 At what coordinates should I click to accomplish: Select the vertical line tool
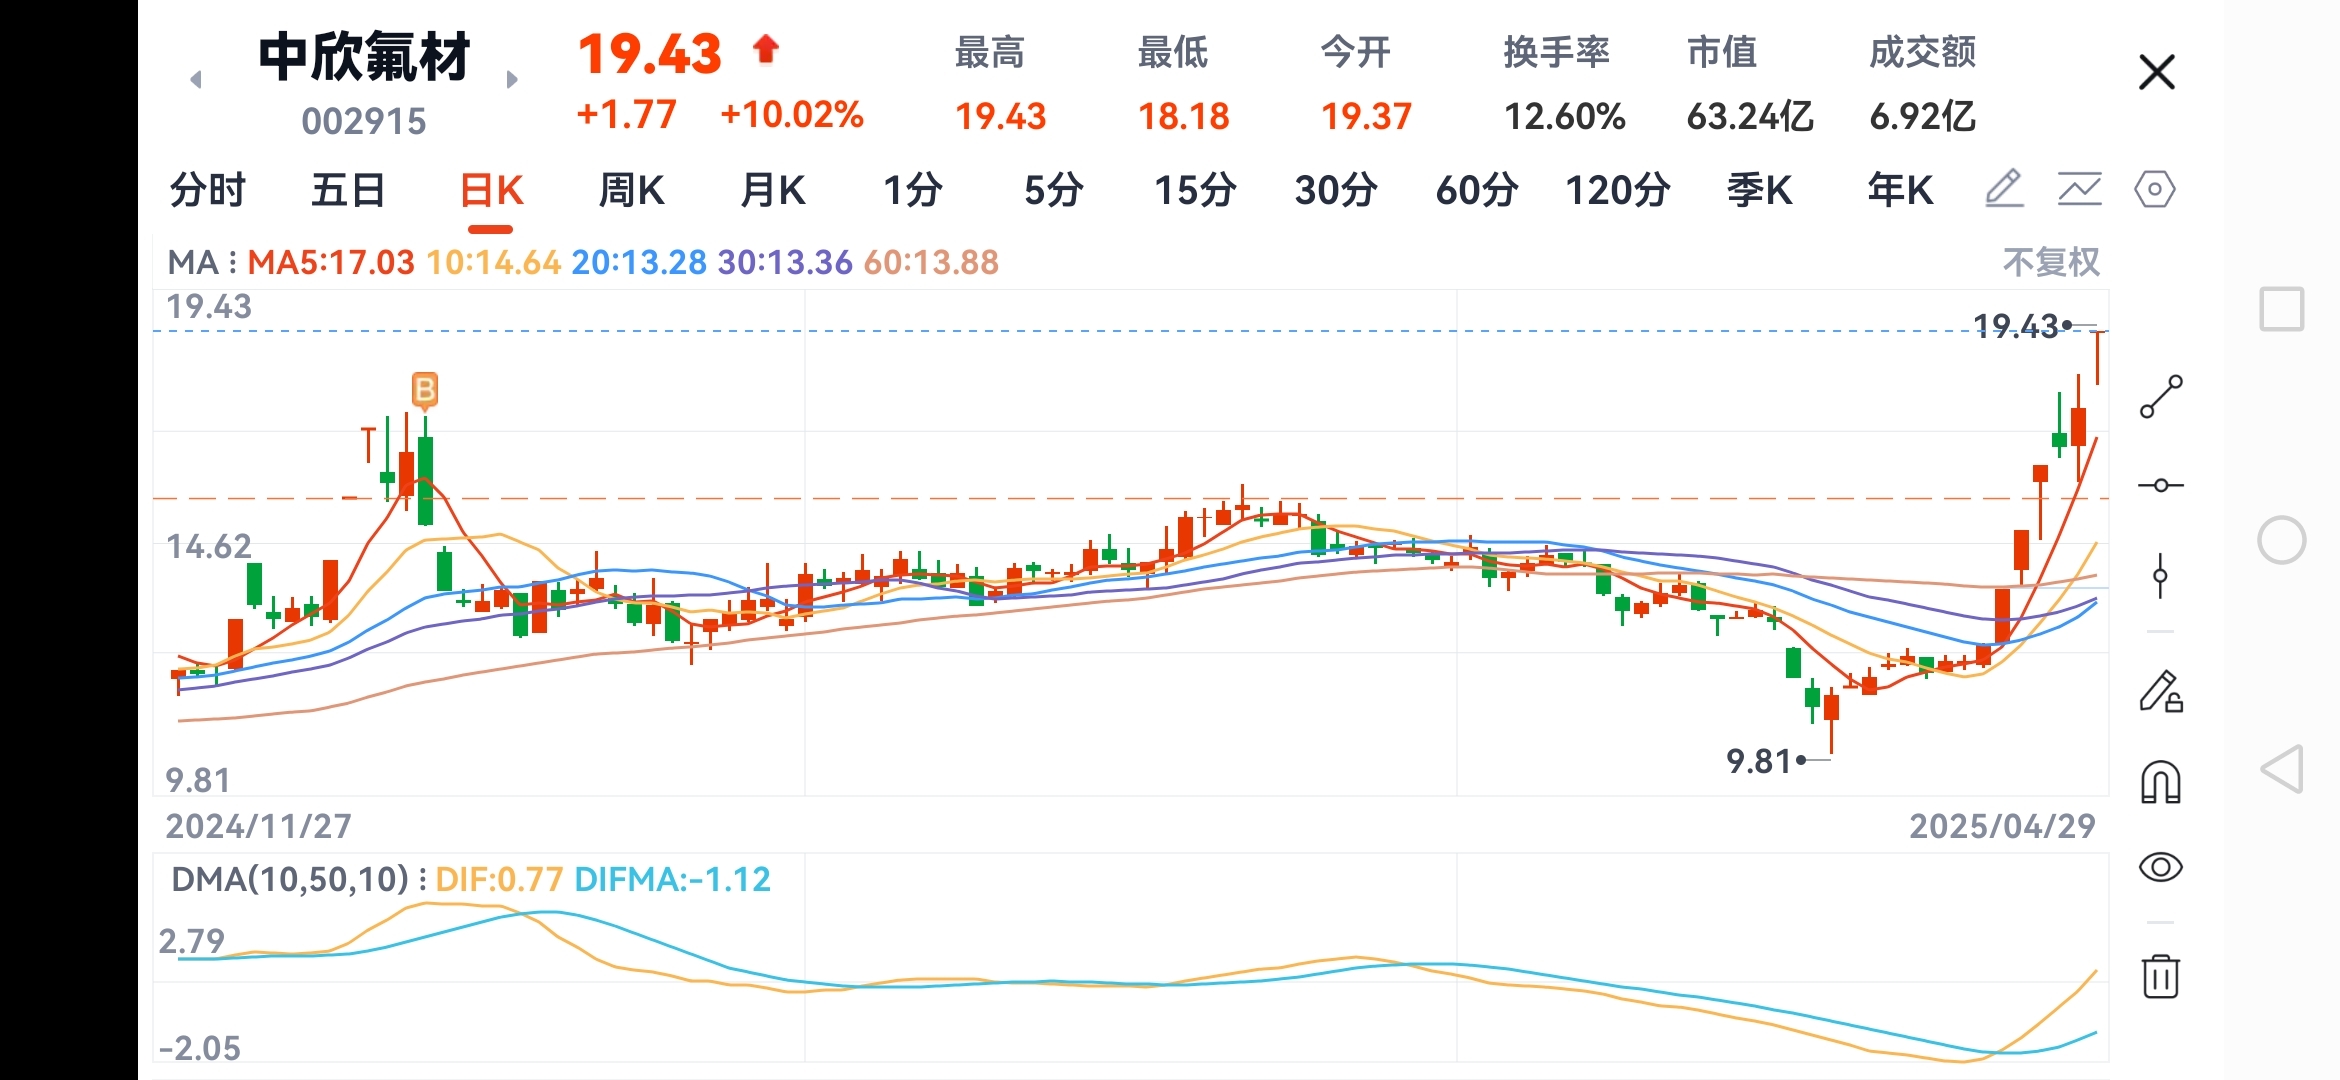tap(2160, 576)
